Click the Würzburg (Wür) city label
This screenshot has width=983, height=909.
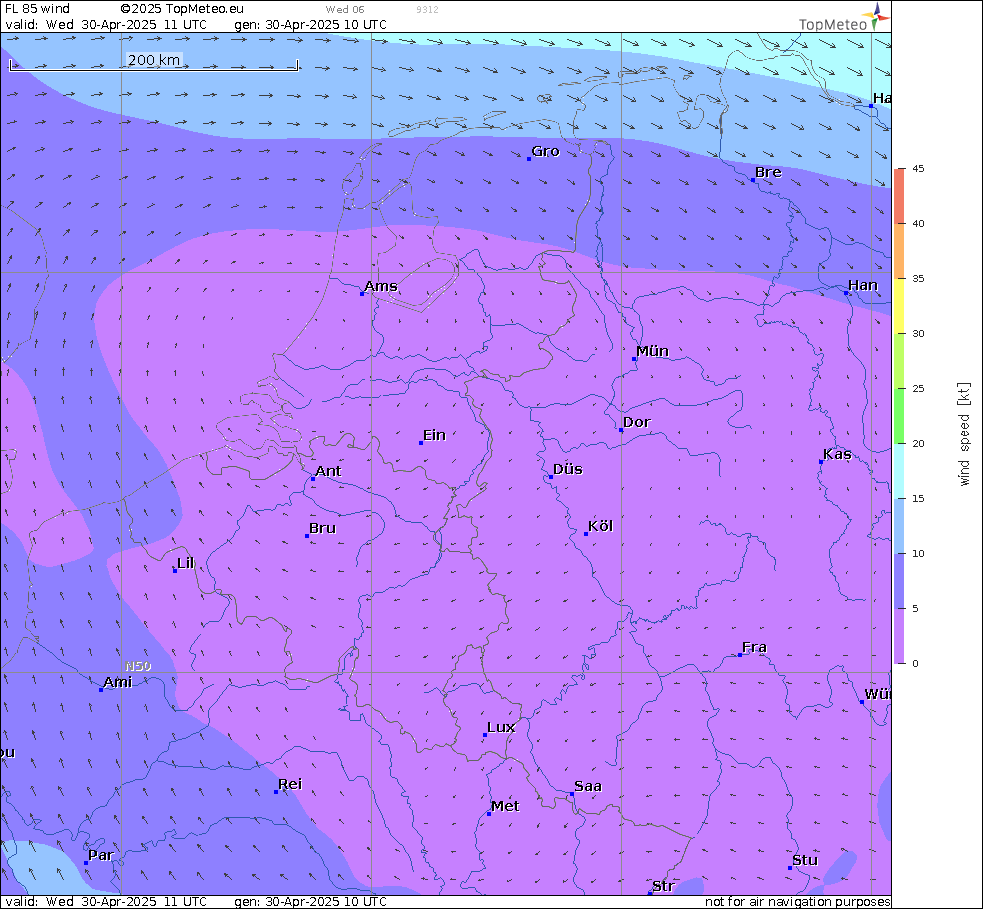pyautogui.click(x=878, y=694)
